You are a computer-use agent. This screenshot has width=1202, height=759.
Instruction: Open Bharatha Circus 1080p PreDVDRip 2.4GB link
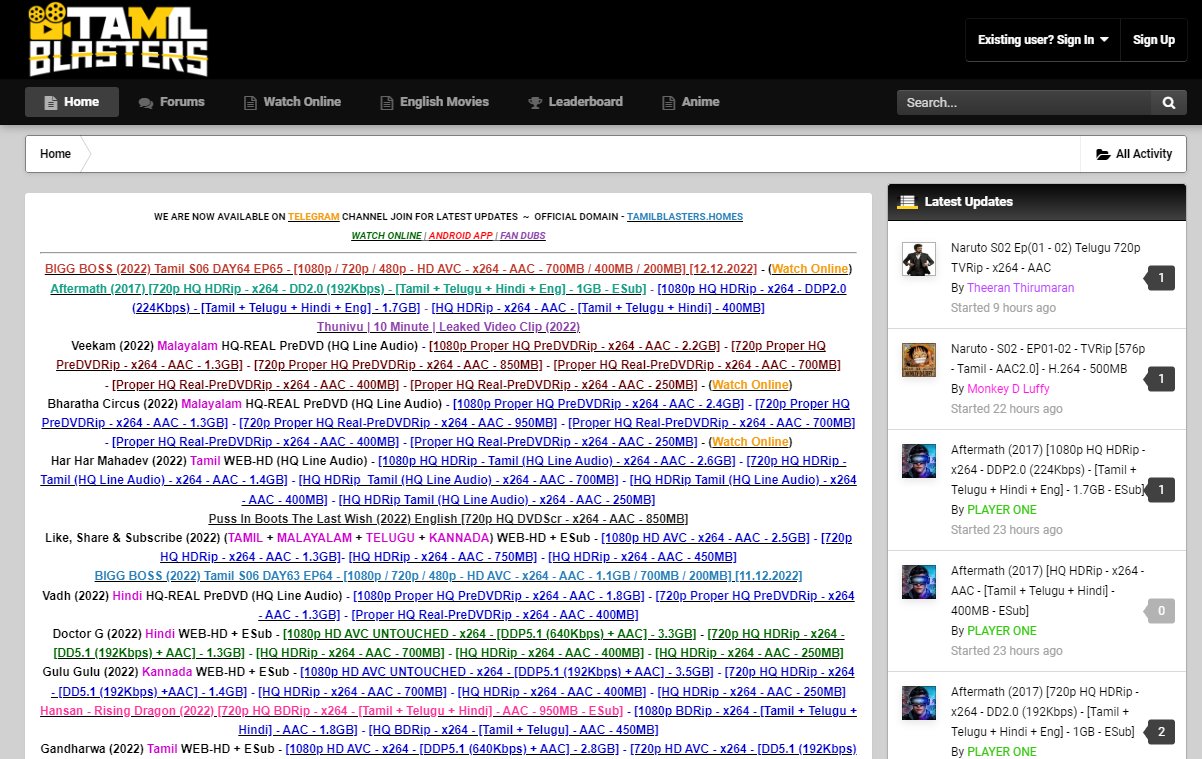(x=598, y=404)
